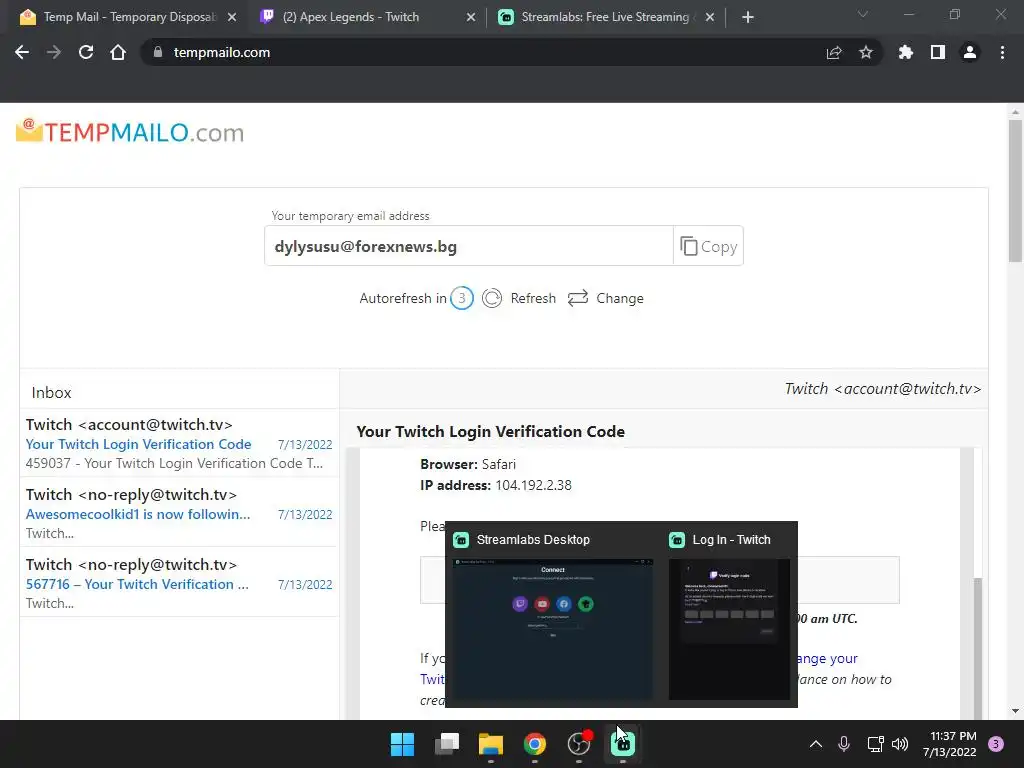The height and width of the screenshot is (768, 1024).
Task: Click the TEMPMAILO.com logo
Action: coord(130,131)
